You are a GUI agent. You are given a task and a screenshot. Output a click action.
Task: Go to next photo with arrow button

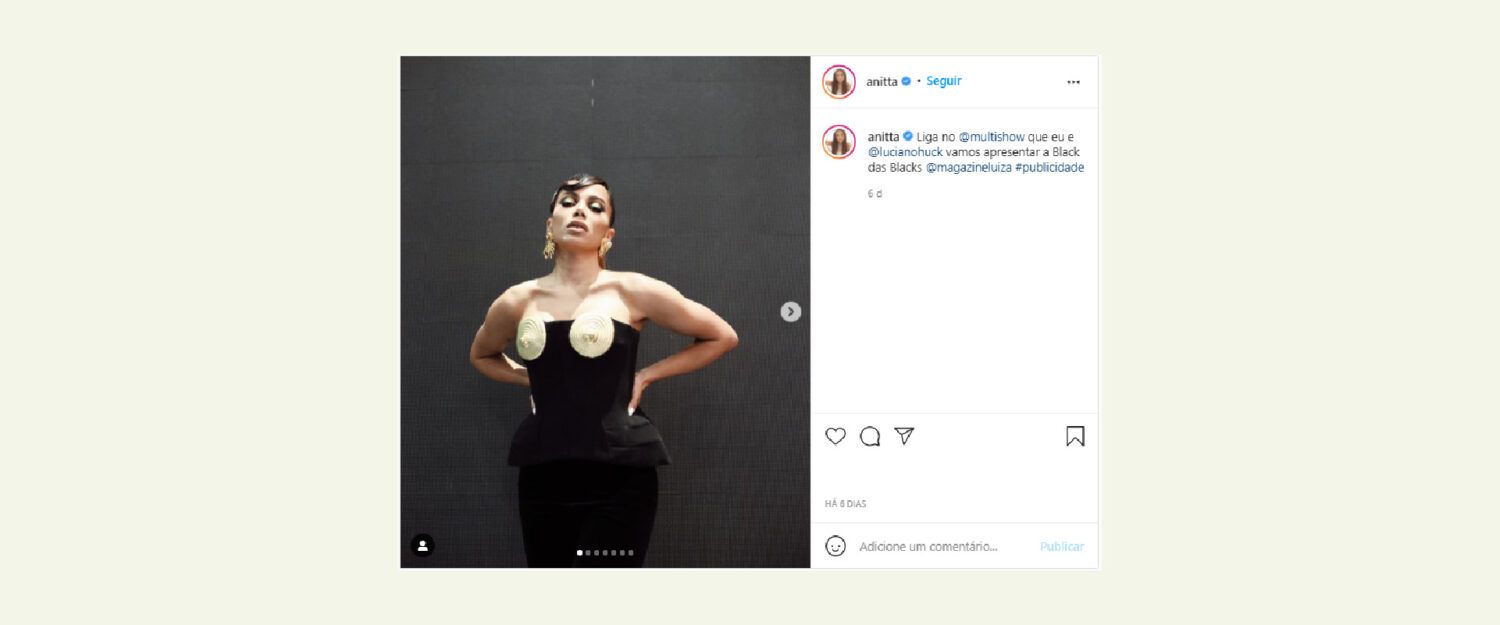click(x=790, y=312)
